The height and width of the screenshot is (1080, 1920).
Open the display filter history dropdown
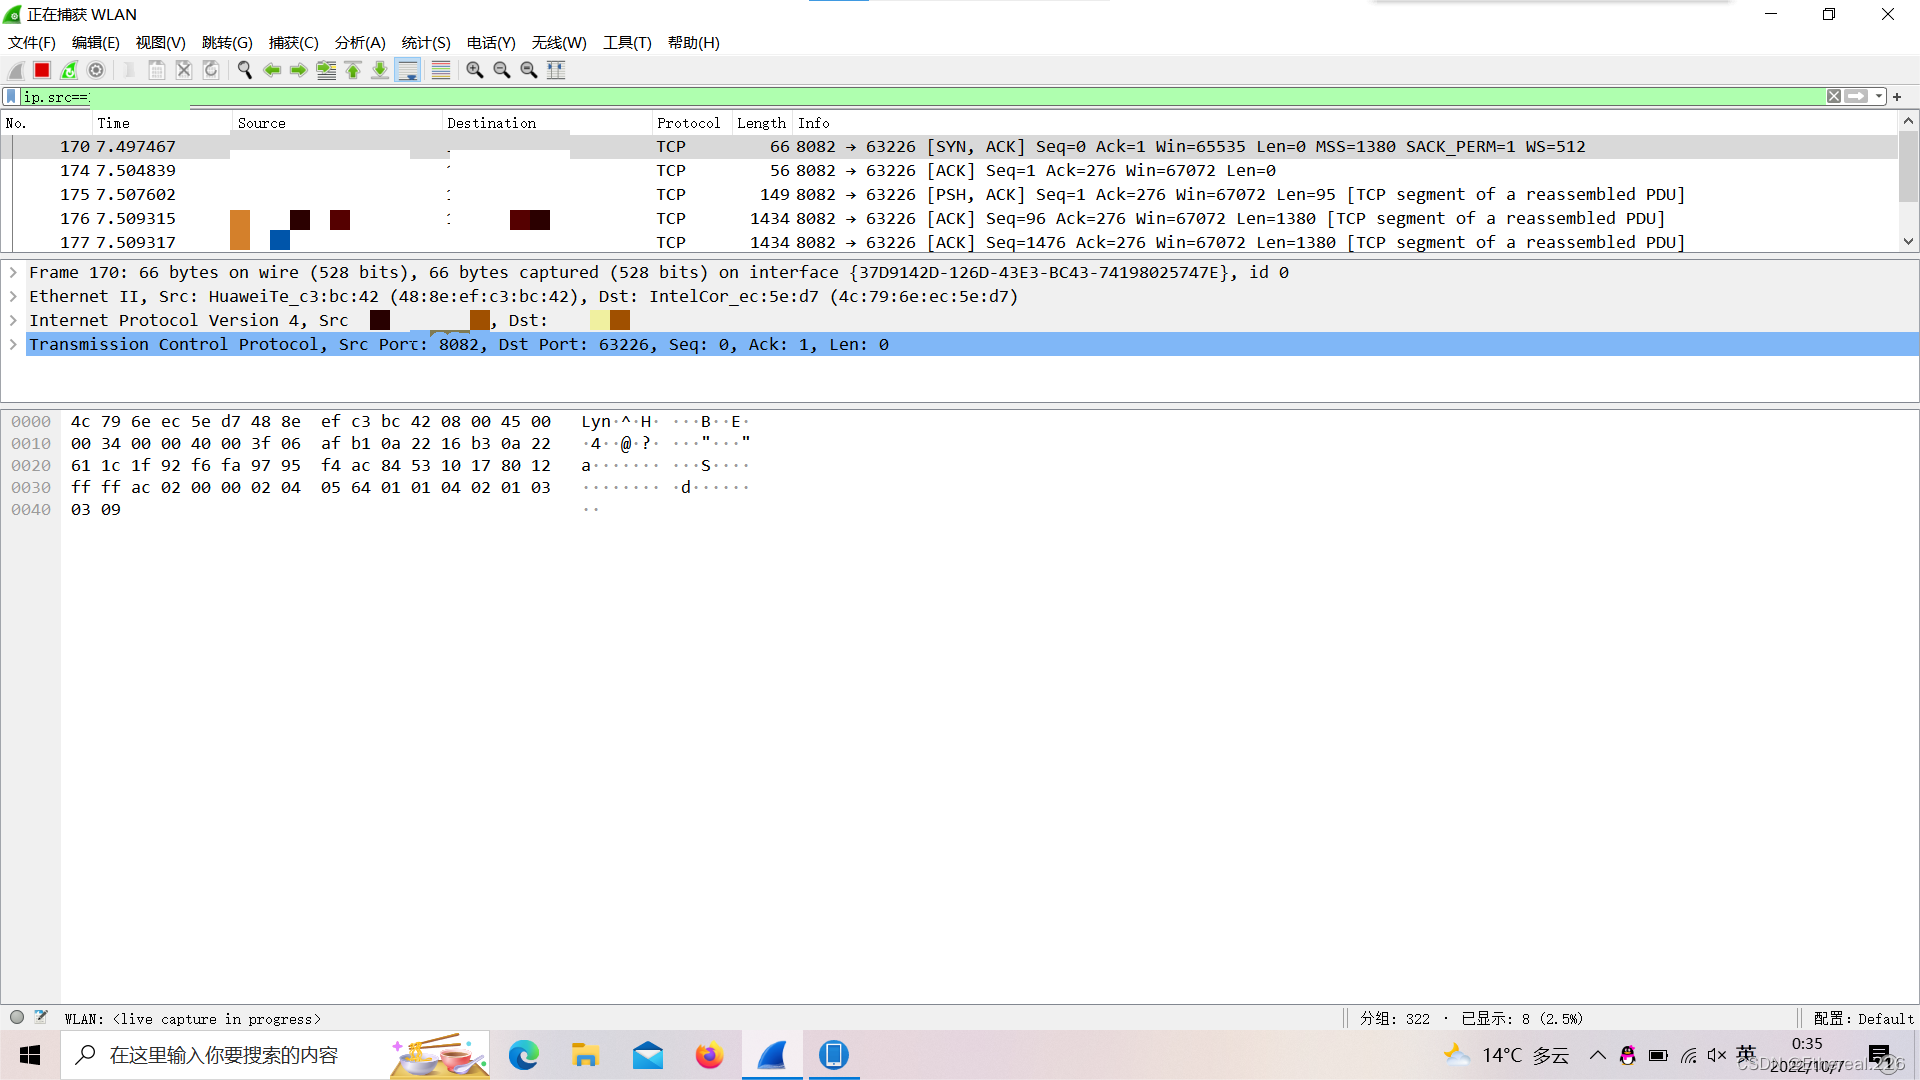pos(1879,97)
